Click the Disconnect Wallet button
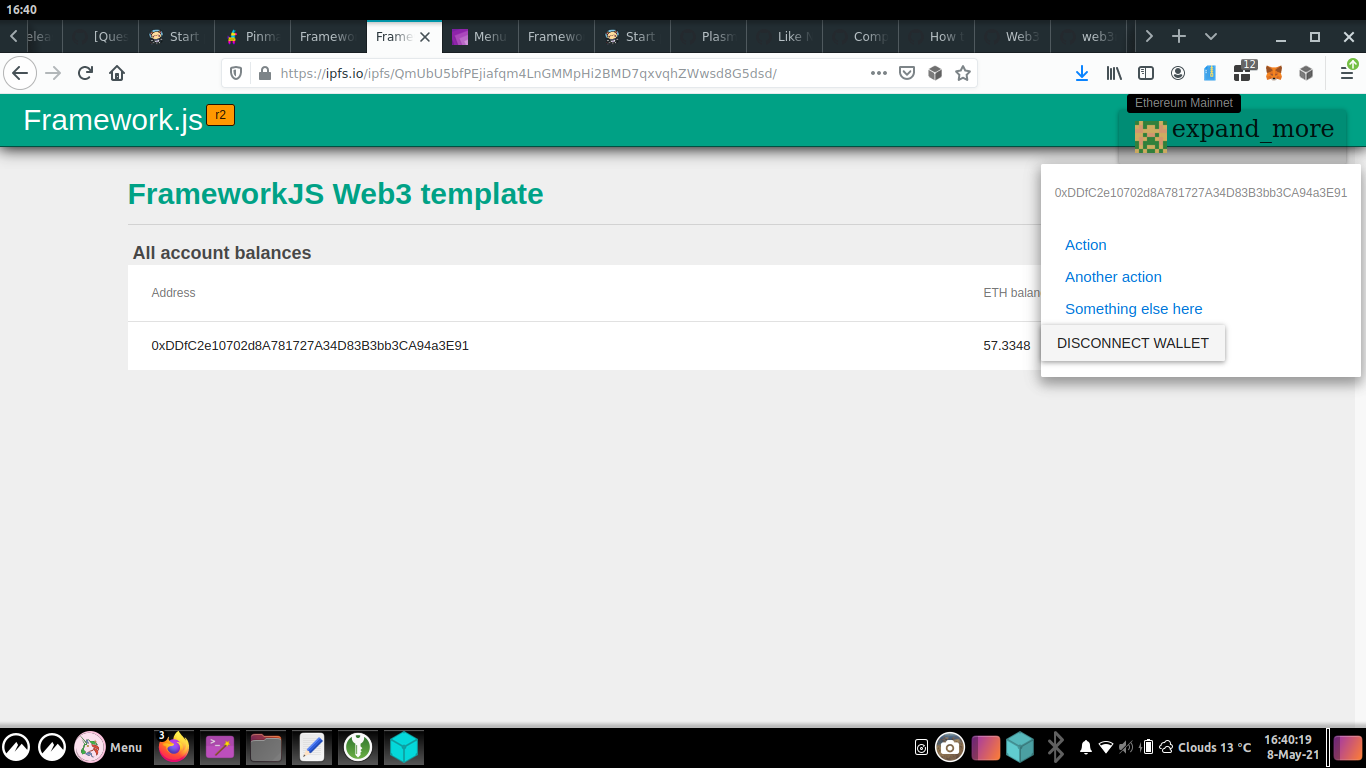This screenshot has height=768, width=1366. pyautogui.click(x=1133, y=343)
